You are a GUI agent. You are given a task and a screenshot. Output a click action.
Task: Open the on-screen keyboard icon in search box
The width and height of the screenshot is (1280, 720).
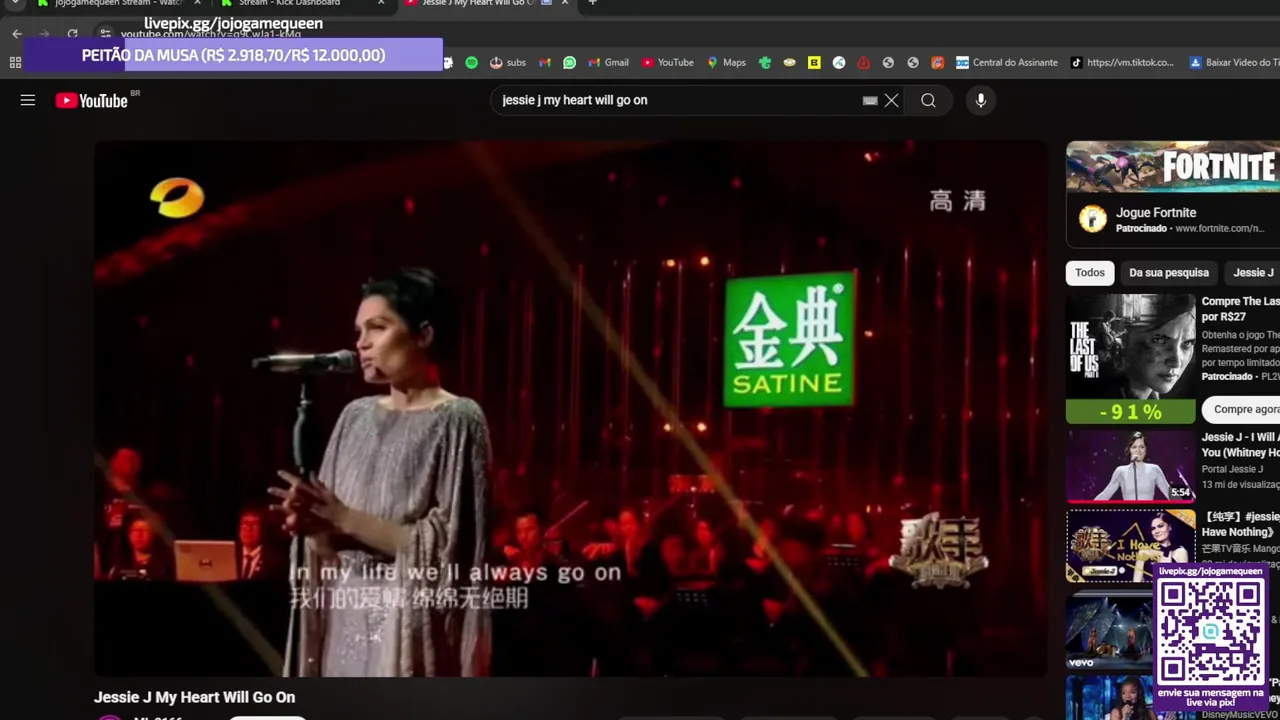(870, 100)
